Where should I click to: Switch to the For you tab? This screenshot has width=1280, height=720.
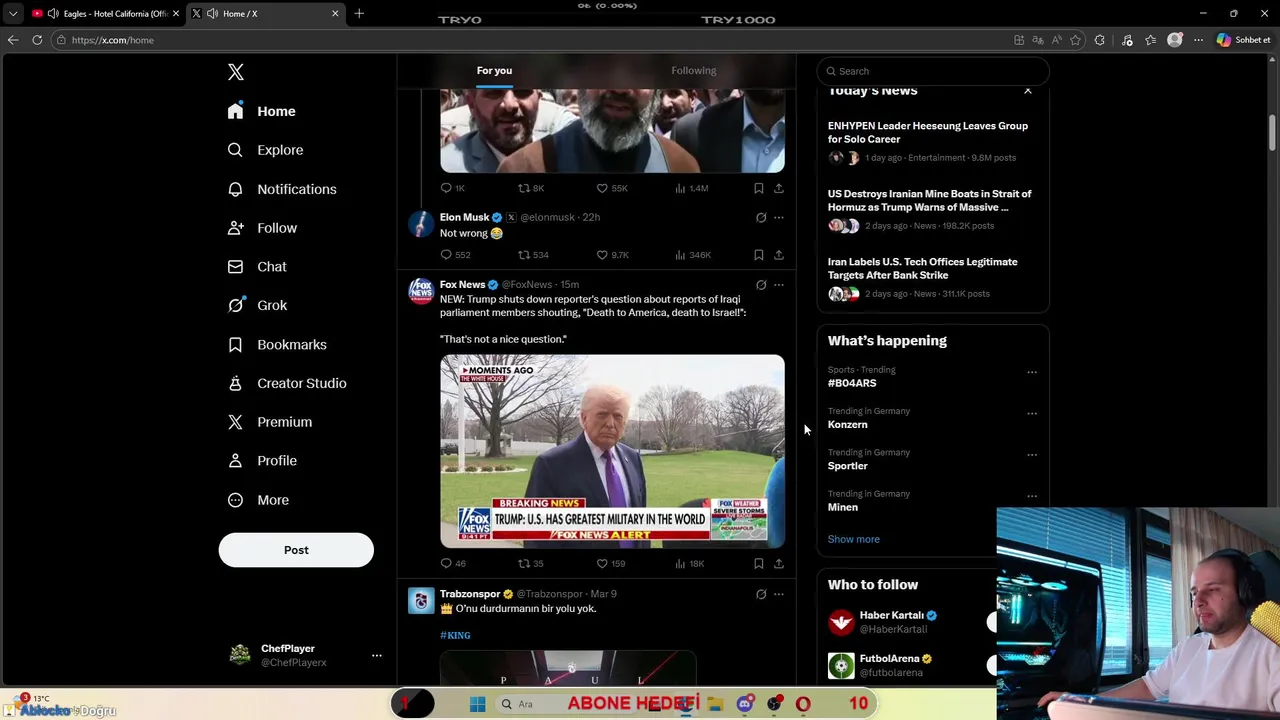point(494,70)
